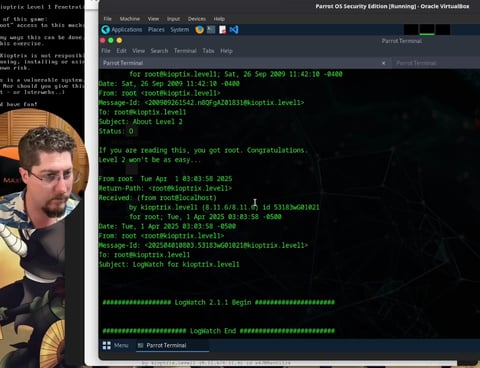Click the first workspace switcher box
Image resolution: width=480 pixels, height=368 pixels.
411,30
